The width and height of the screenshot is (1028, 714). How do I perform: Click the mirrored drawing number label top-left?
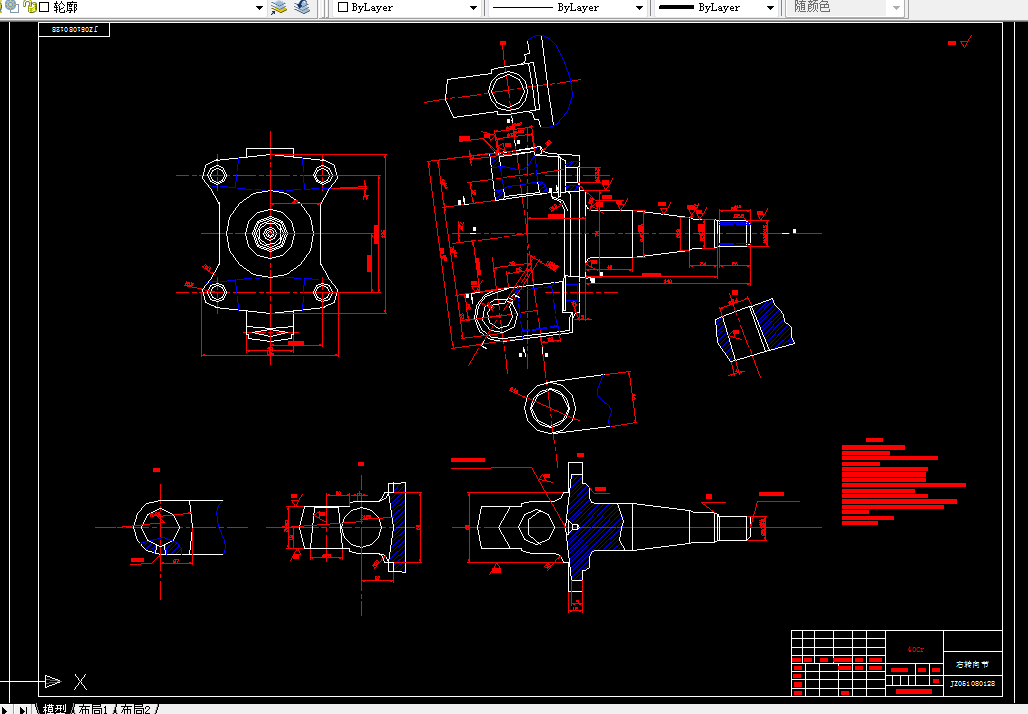click(x=74, y=30)
